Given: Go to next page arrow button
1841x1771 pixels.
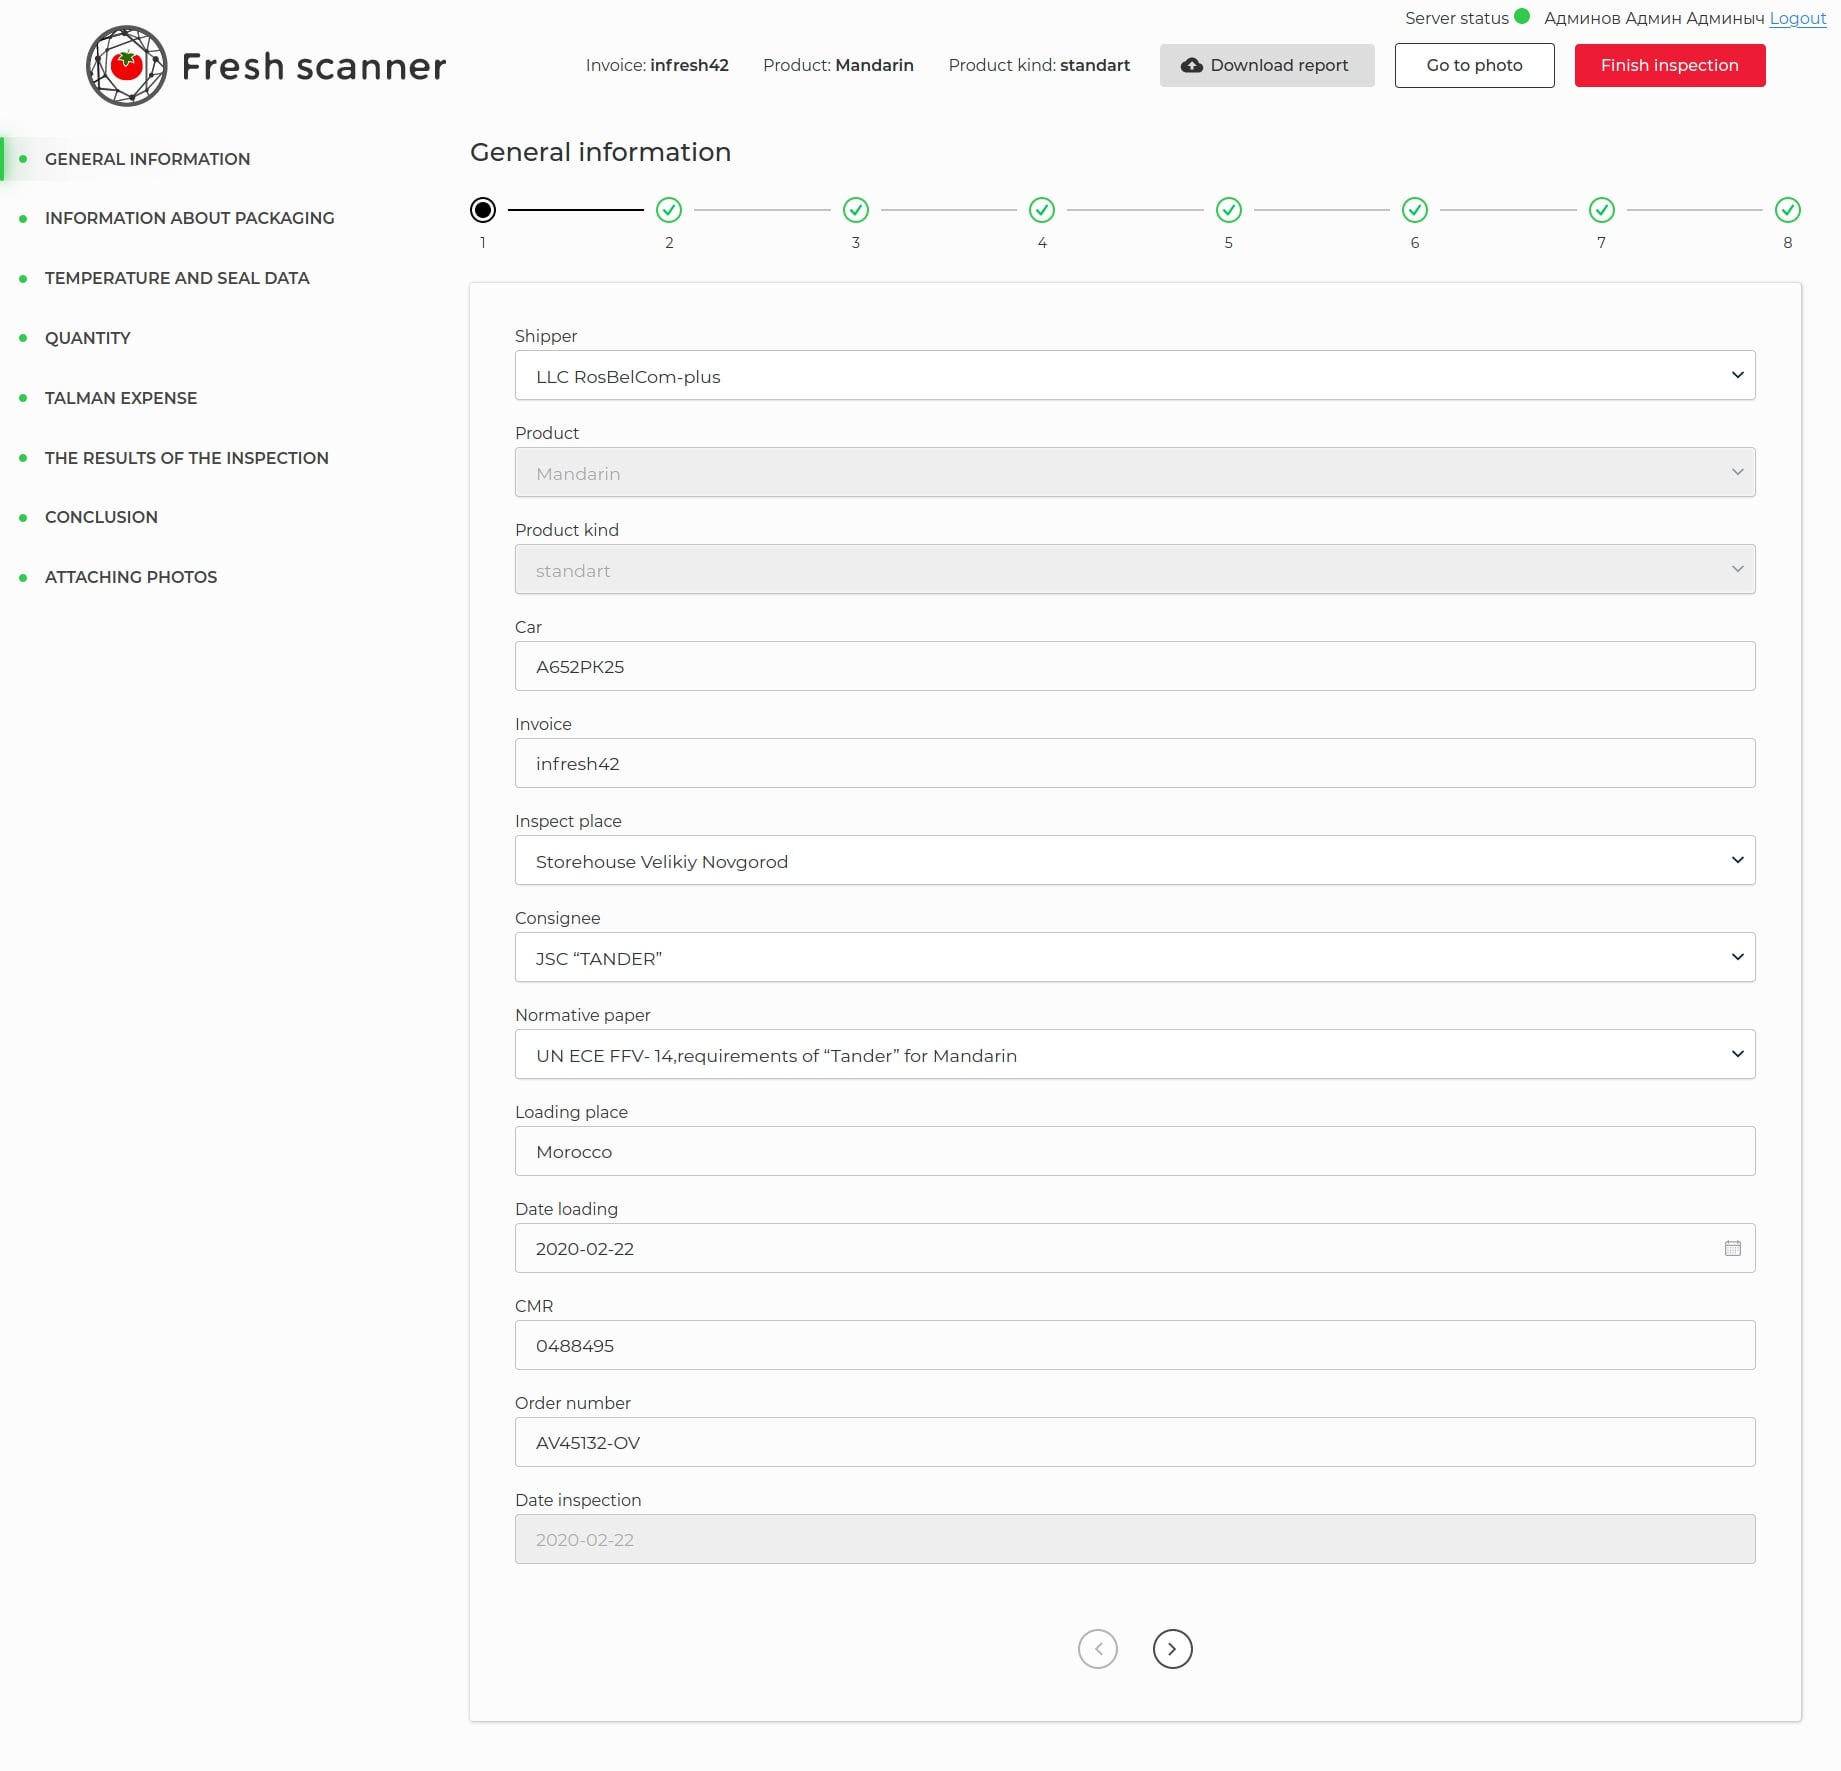Looking at the screenshot, I should (1172, 1649).
